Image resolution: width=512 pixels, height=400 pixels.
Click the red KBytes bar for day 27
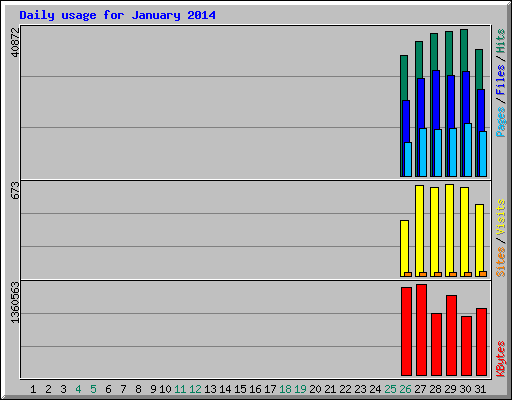(x=421, y=330)
